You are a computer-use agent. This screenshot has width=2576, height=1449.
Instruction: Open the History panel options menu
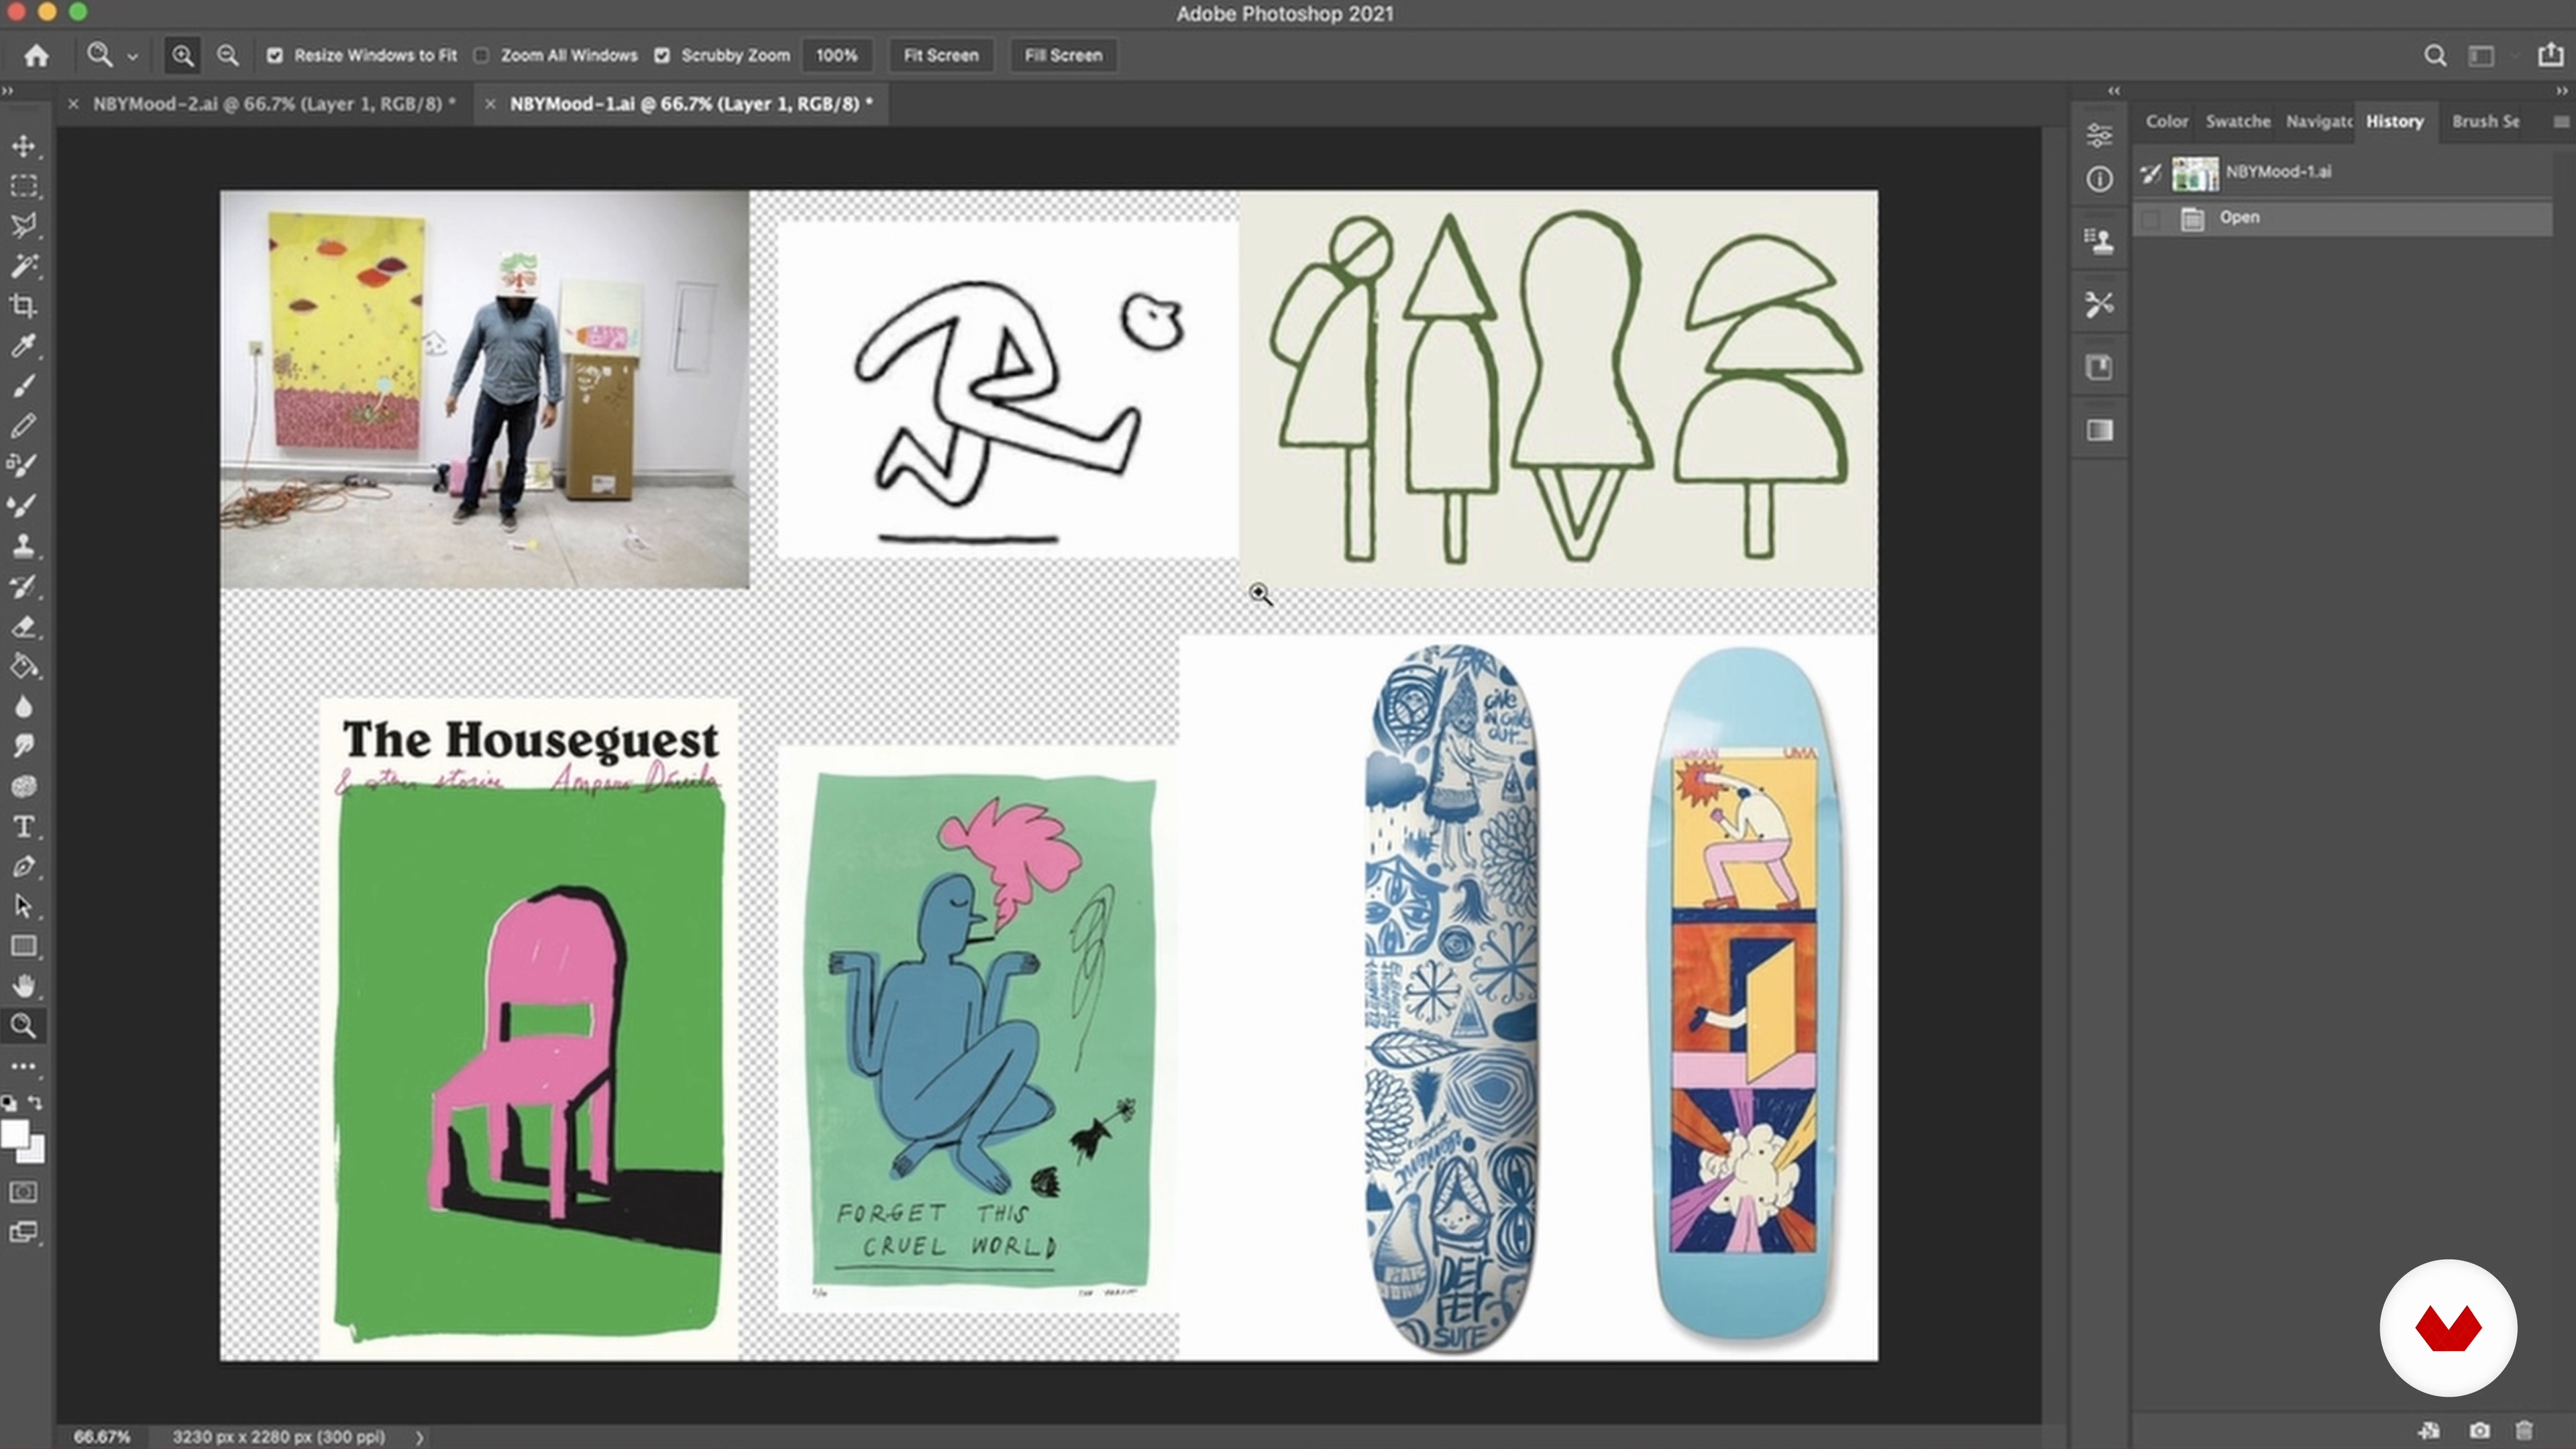tap(2560, 122)
